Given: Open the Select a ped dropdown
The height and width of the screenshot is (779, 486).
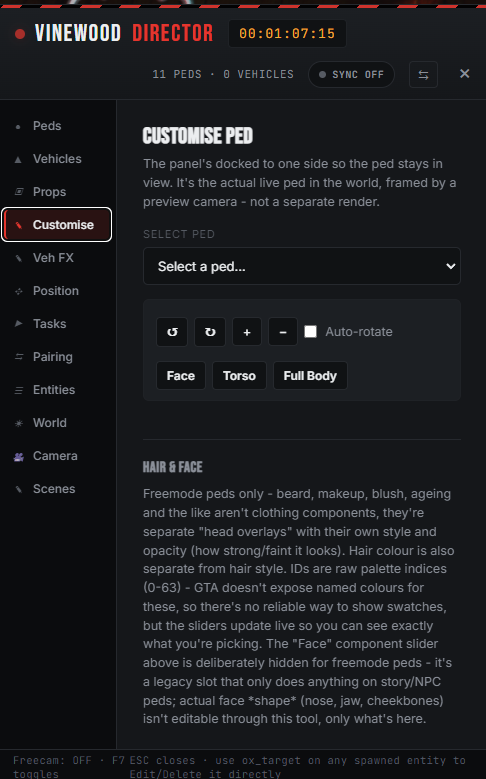Looking at the screenshot, I should coord(302,266).
